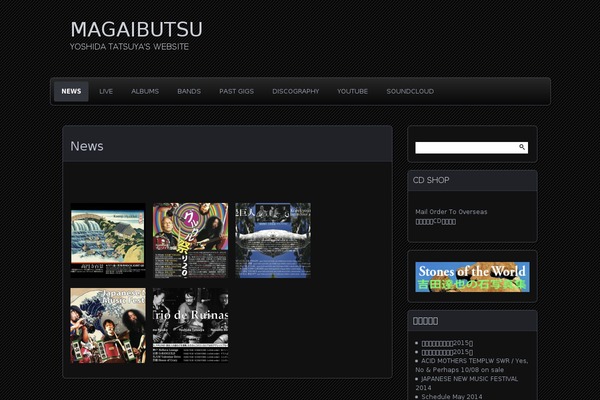The width and height of the screenshot is (600, 400).
Task: Open the Japanese New Music Festival thumbnail
Action: (108, 325)
